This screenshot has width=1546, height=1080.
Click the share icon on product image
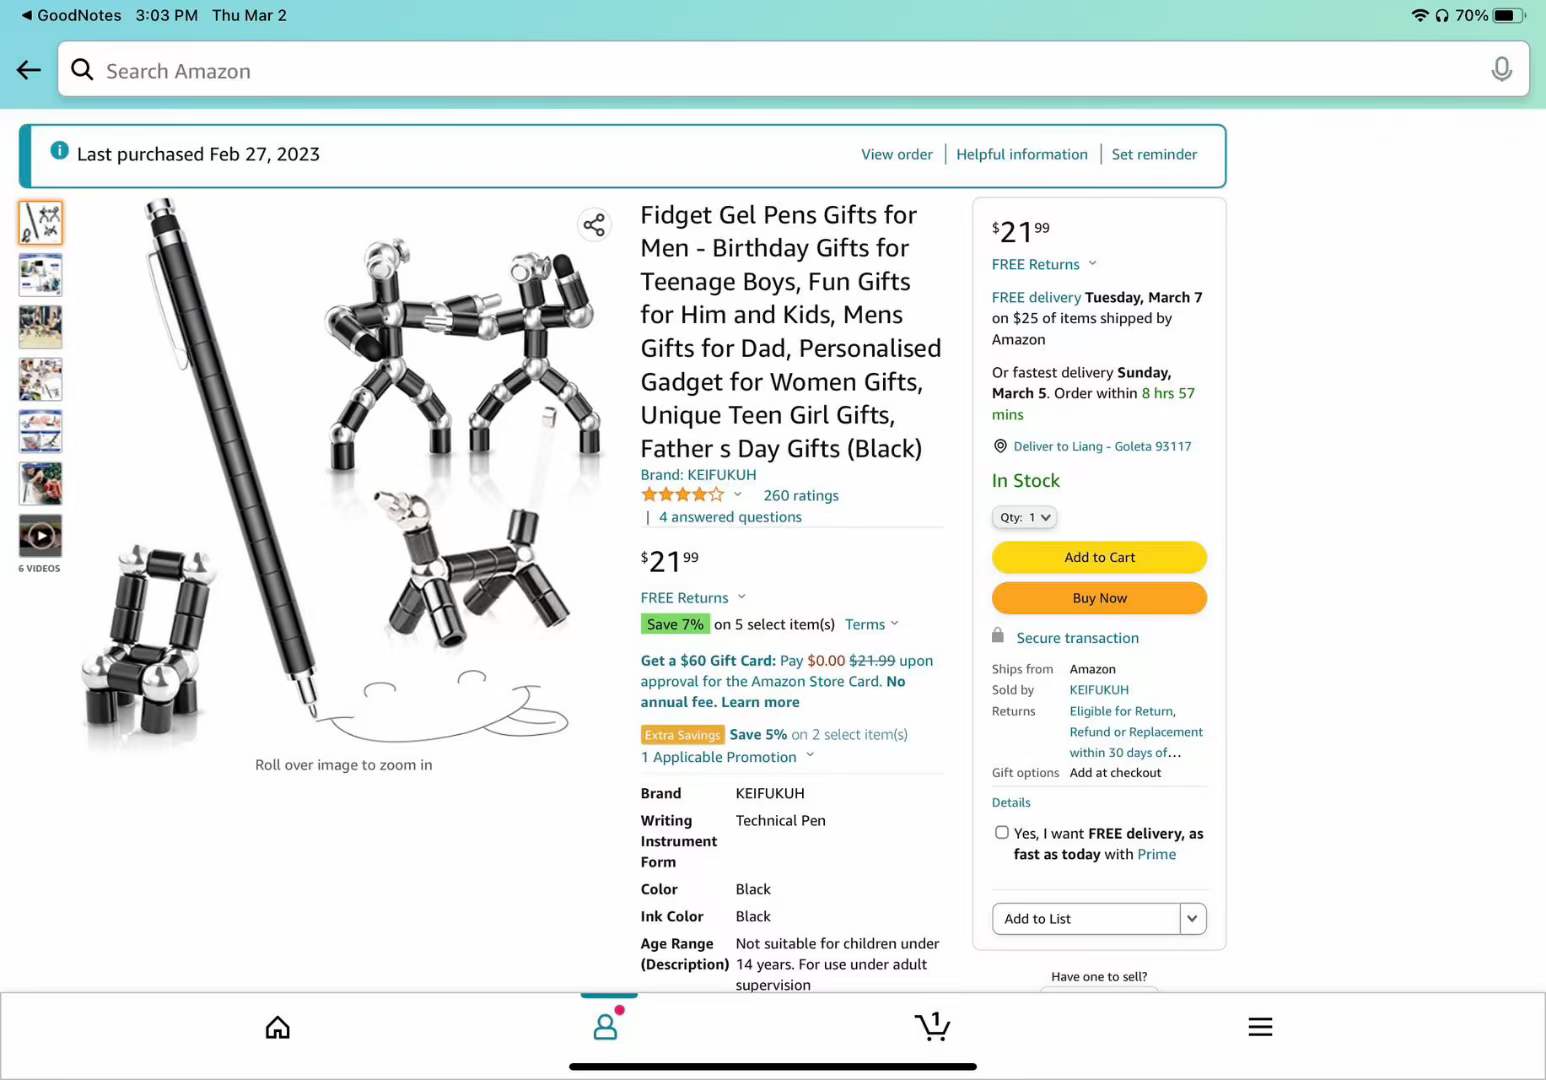[594, 225]
